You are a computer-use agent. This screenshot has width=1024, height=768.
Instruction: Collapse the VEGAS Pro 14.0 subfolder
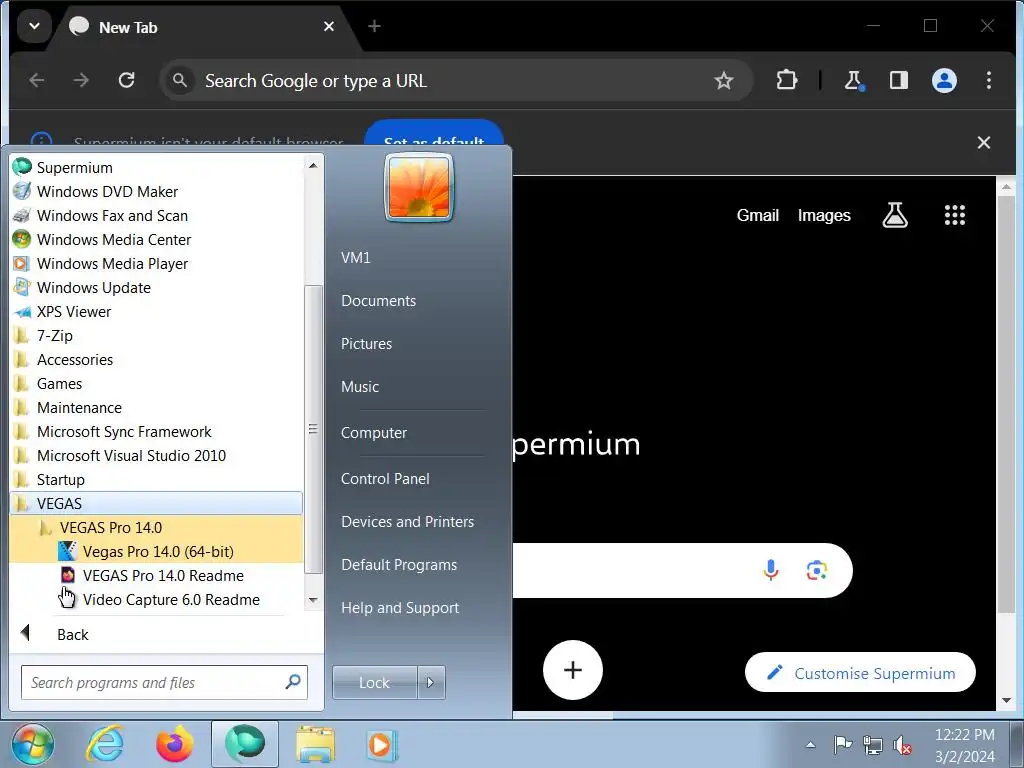pyautogui.click(x=157, y=528)
